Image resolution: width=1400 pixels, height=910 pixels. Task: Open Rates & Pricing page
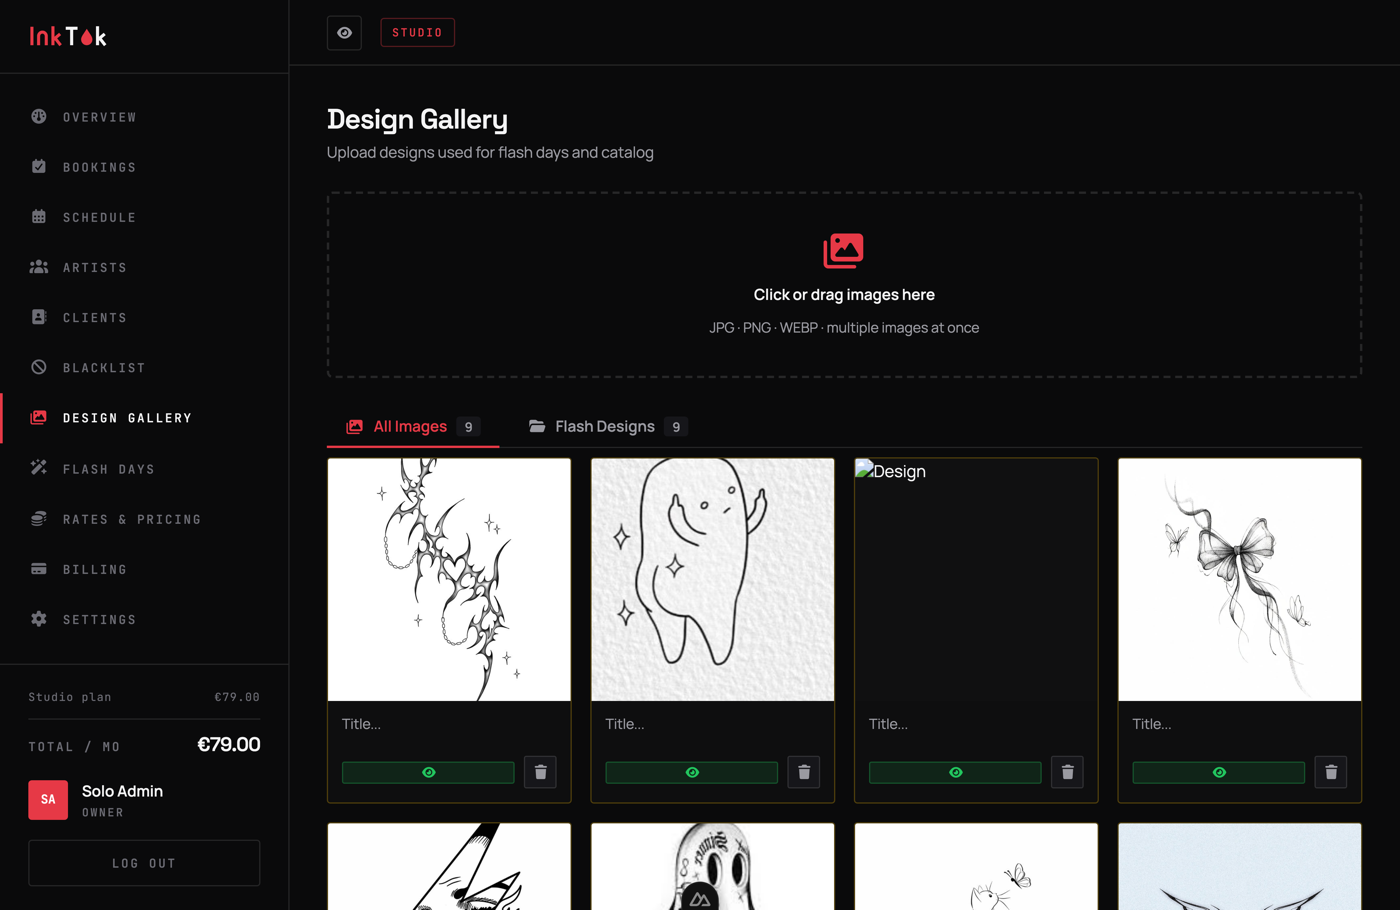(x=144, y=519)
